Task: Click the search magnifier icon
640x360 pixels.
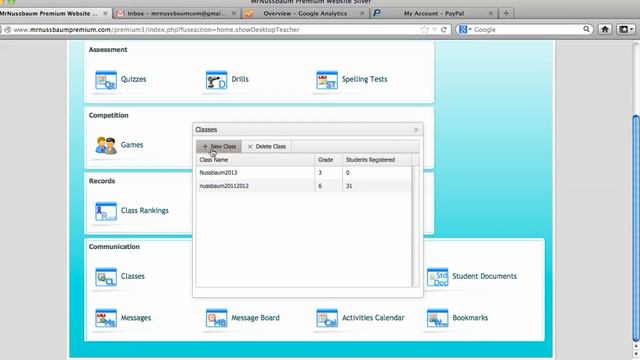Action: click(x=586, y=29)
